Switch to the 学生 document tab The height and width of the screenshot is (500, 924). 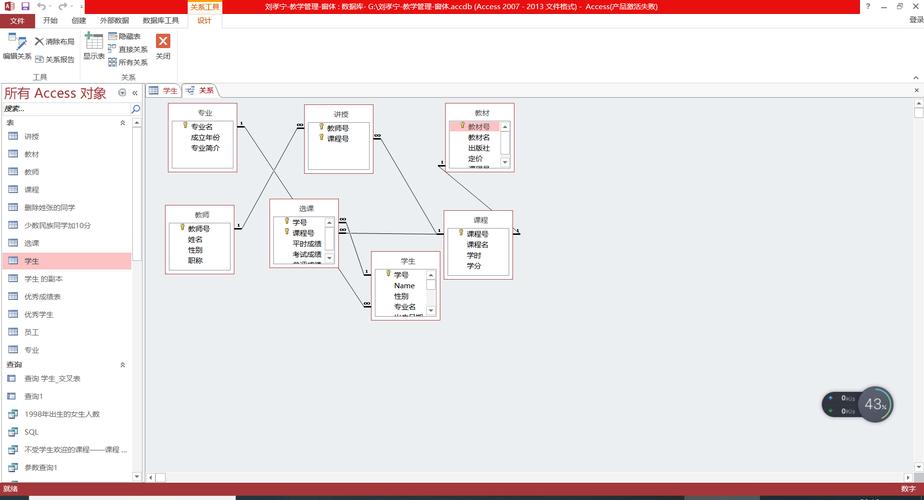click(x=164, y=91)
